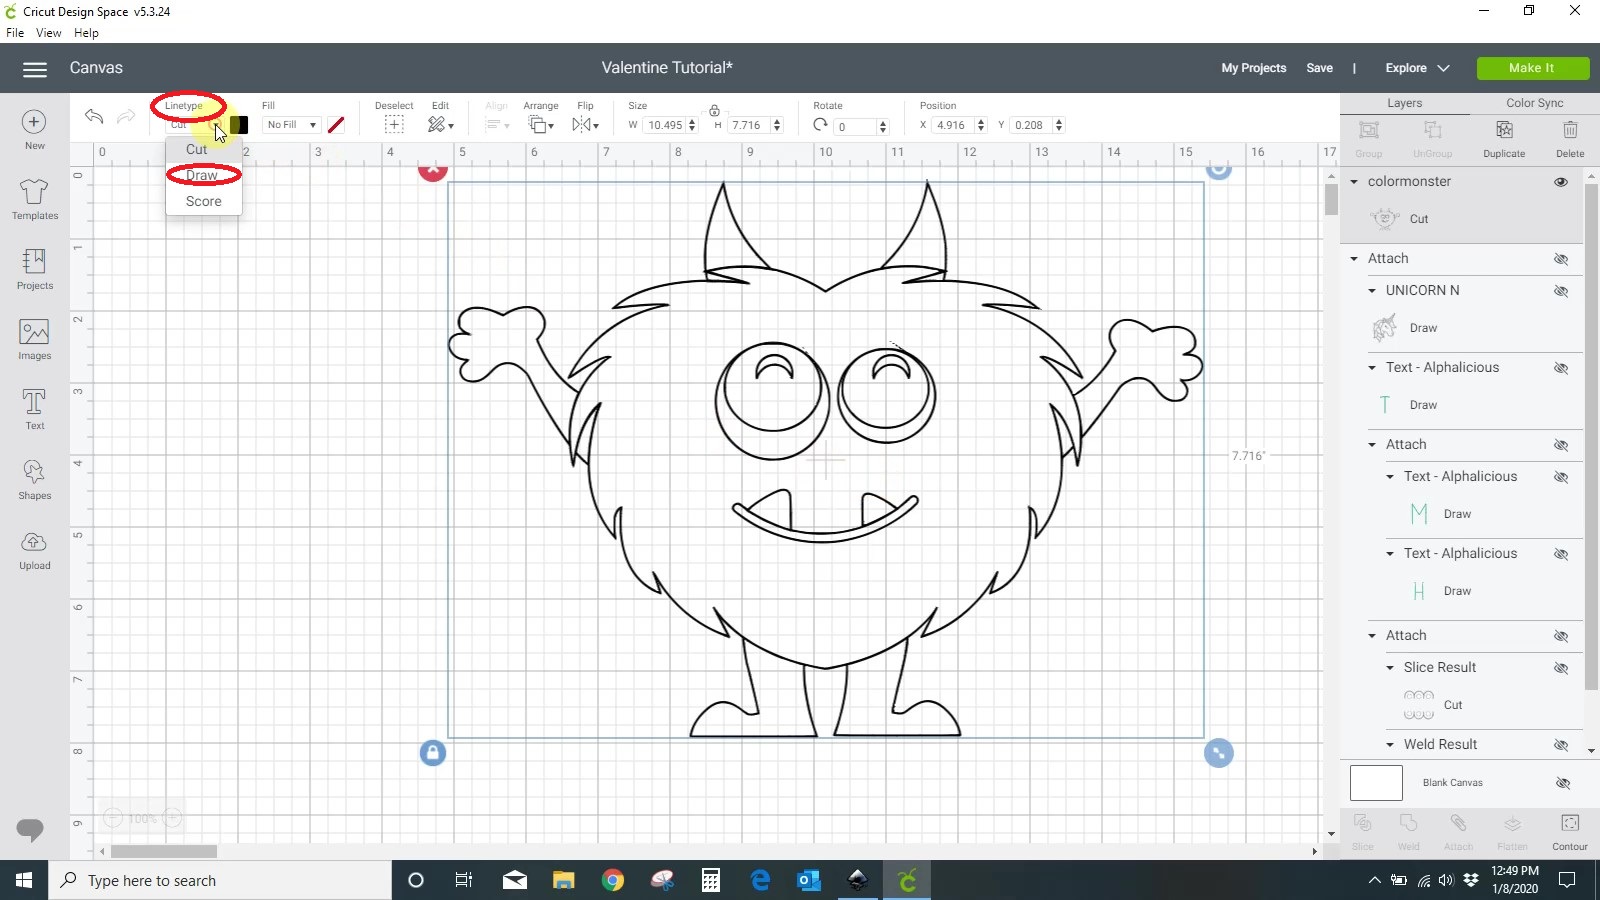Collapse the colormonster layer group

[1354, 182]
